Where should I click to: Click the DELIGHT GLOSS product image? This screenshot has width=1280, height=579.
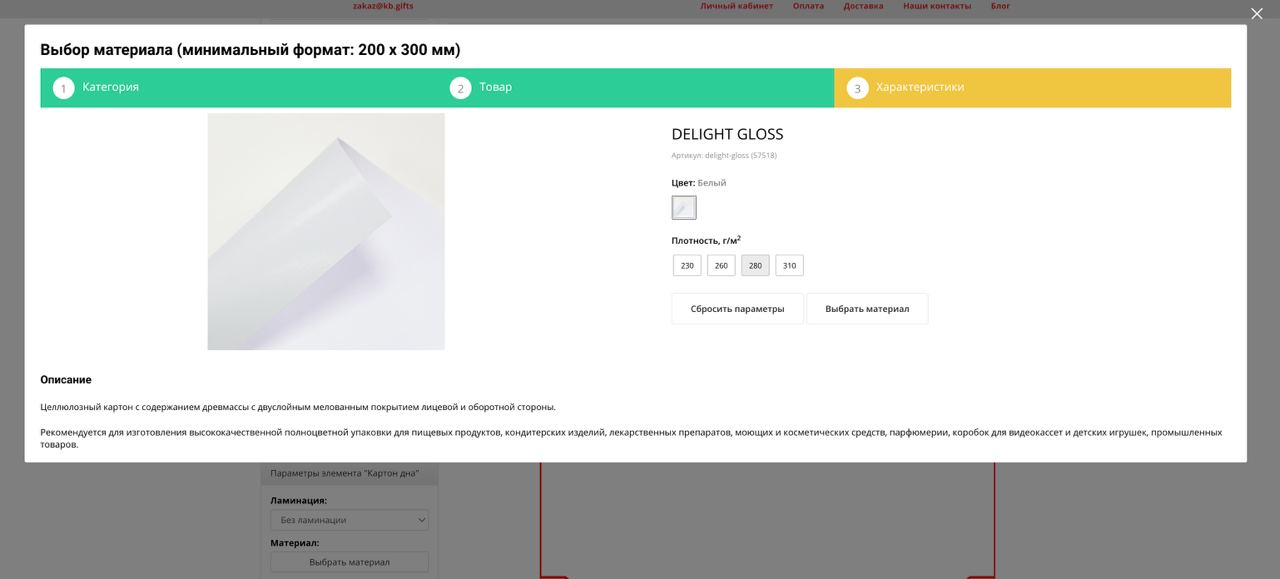click(326, 232)
